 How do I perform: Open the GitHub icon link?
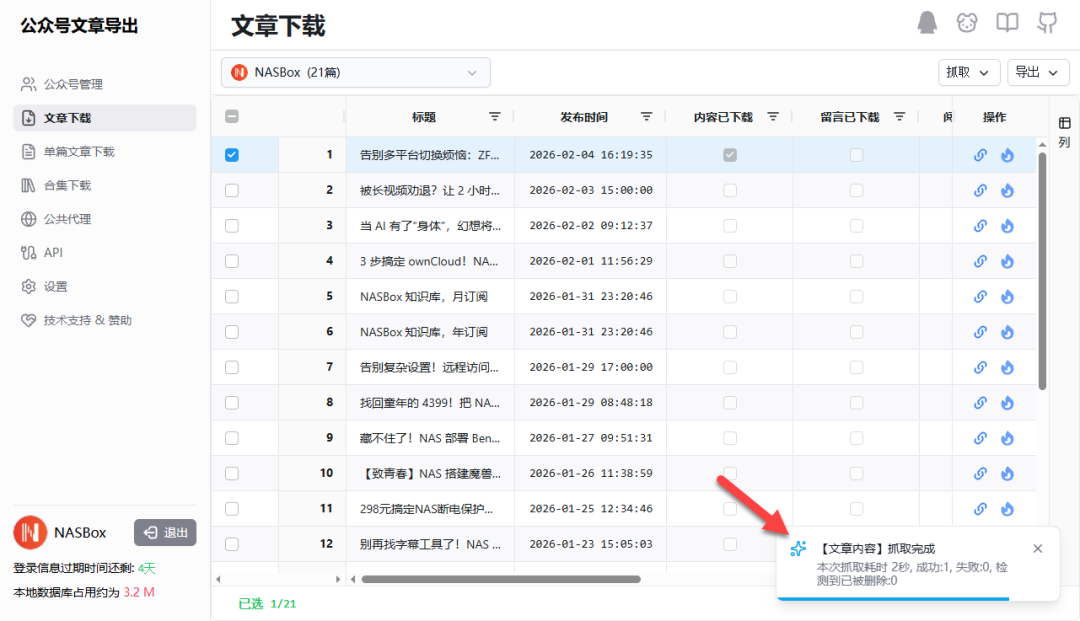1047,23
